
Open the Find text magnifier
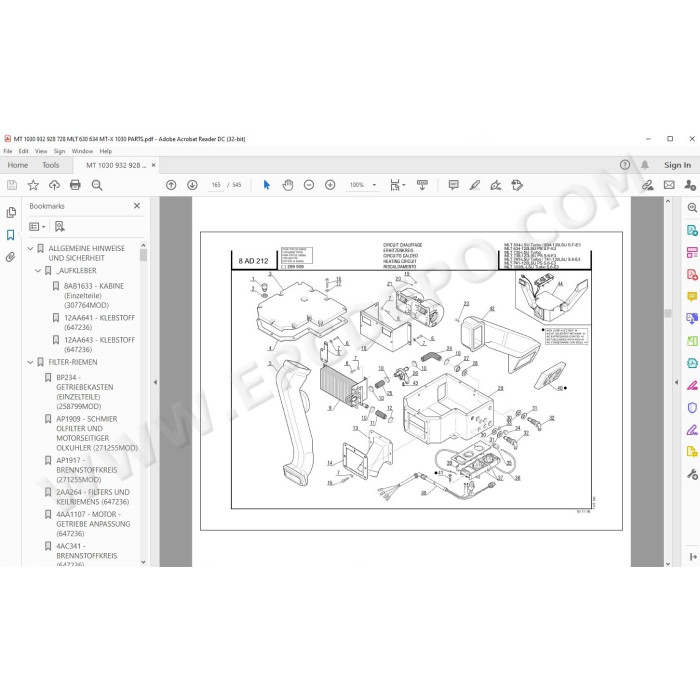(97, 185)
